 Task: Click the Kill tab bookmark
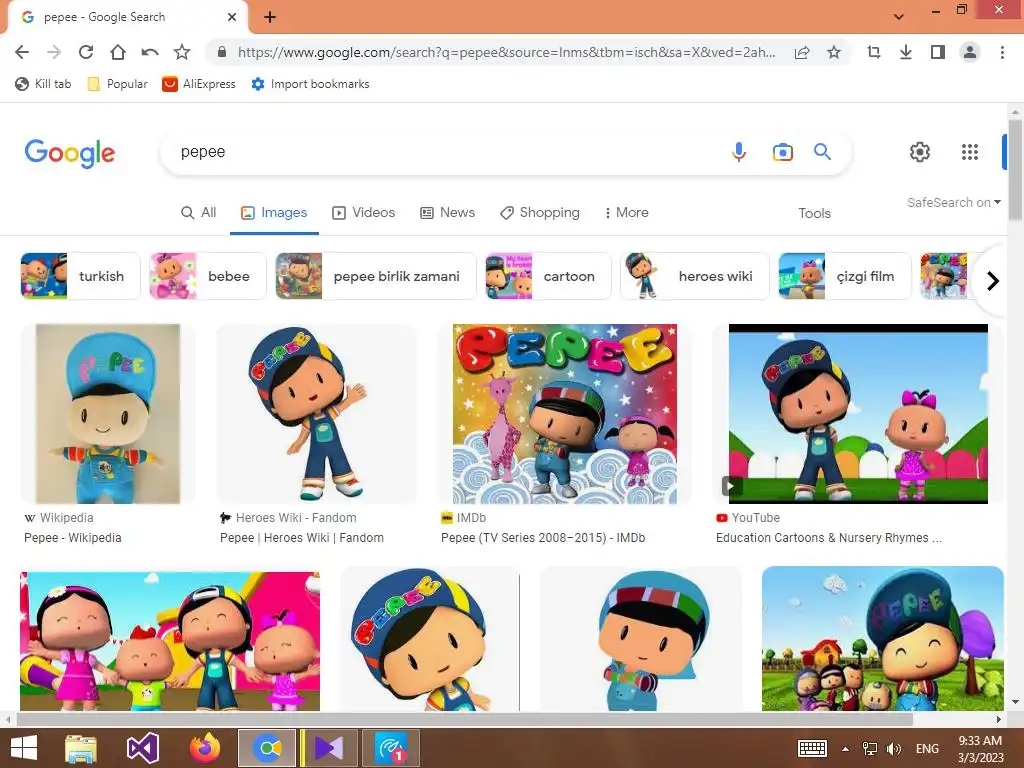point(43,84)
